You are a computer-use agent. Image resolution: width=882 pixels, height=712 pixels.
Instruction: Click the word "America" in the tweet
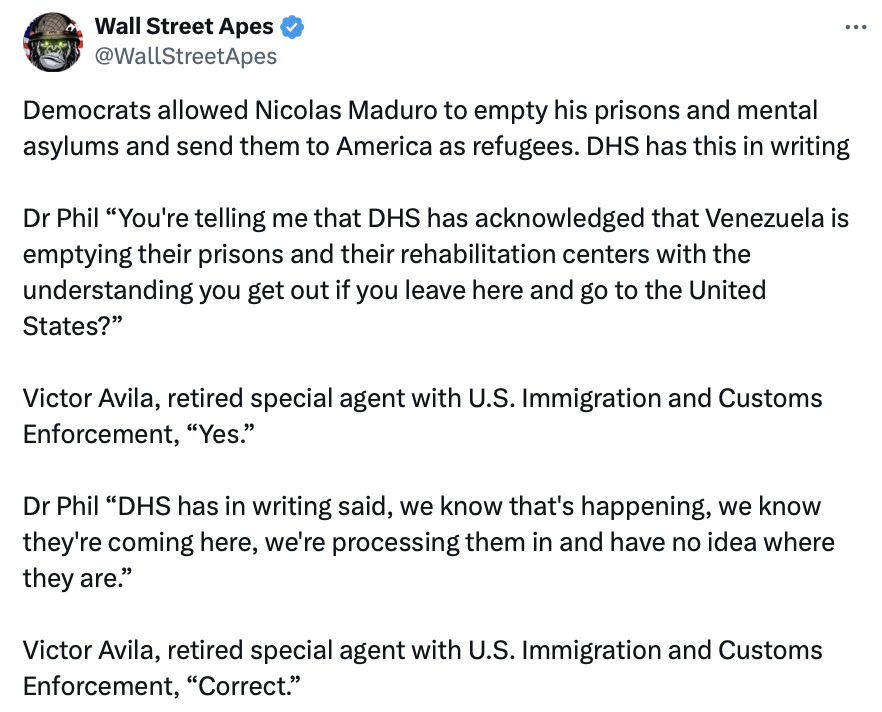click(x=387, y=146)
